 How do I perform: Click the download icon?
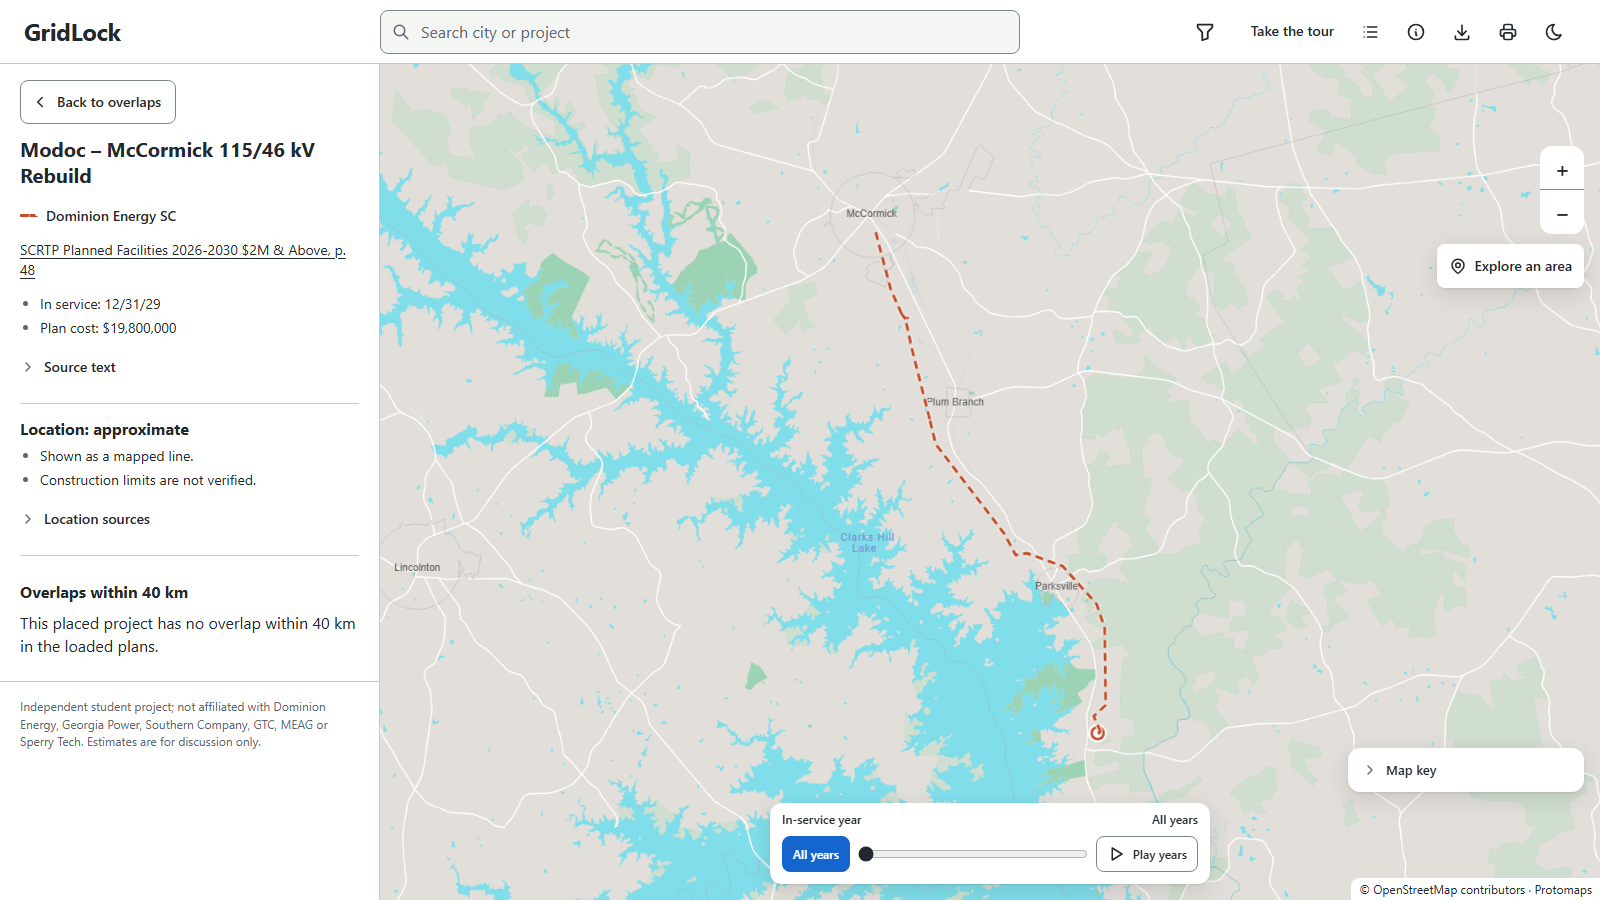pyautogui.click(x=1462, y=32)
